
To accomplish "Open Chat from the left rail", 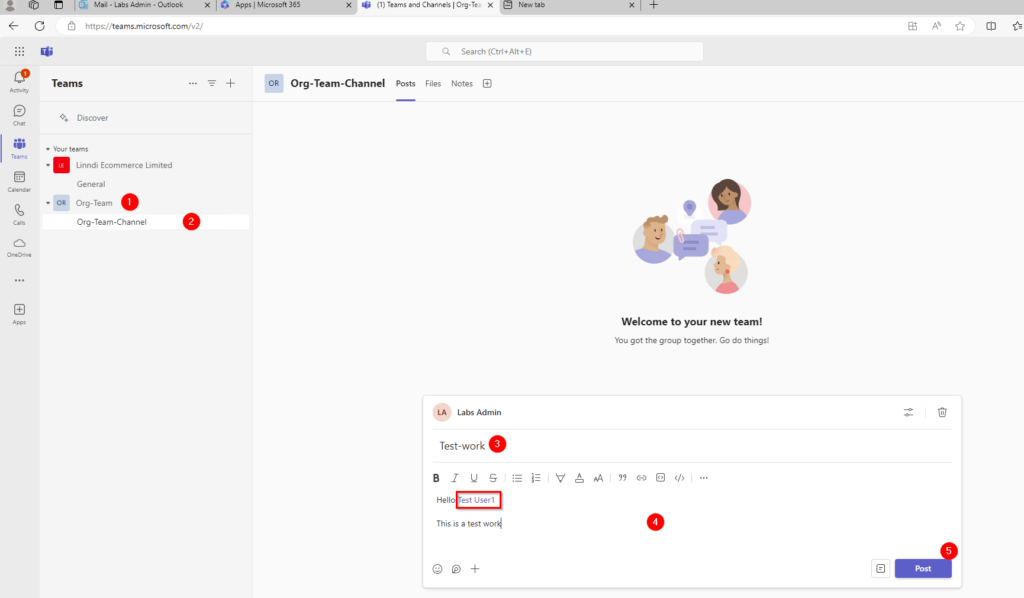I will tap(19, 115).
